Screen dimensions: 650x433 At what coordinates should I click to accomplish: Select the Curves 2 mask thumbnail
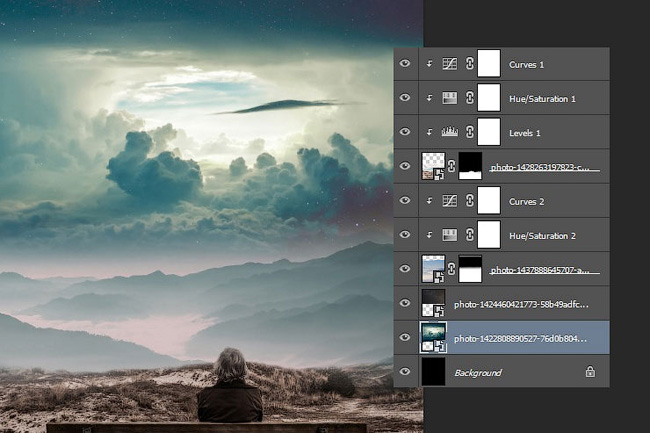(489, 201)
